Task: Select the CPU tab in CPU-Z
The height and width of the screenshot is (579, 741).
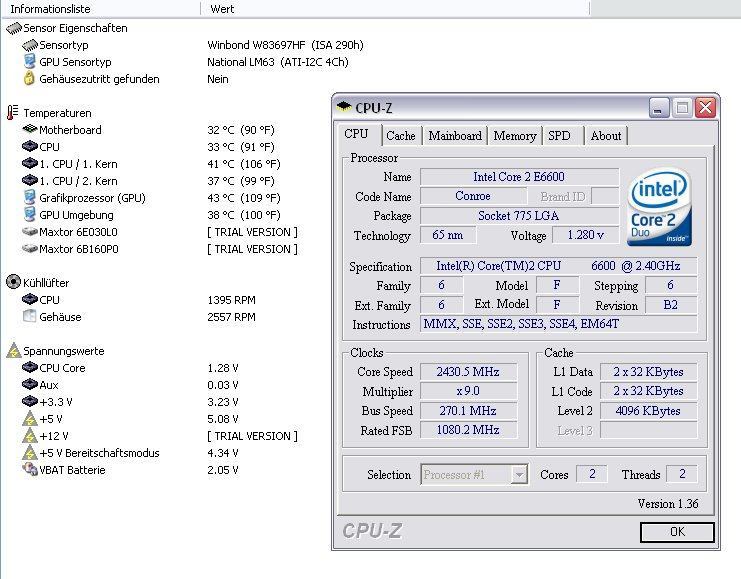Action: (x=358, y=134)
